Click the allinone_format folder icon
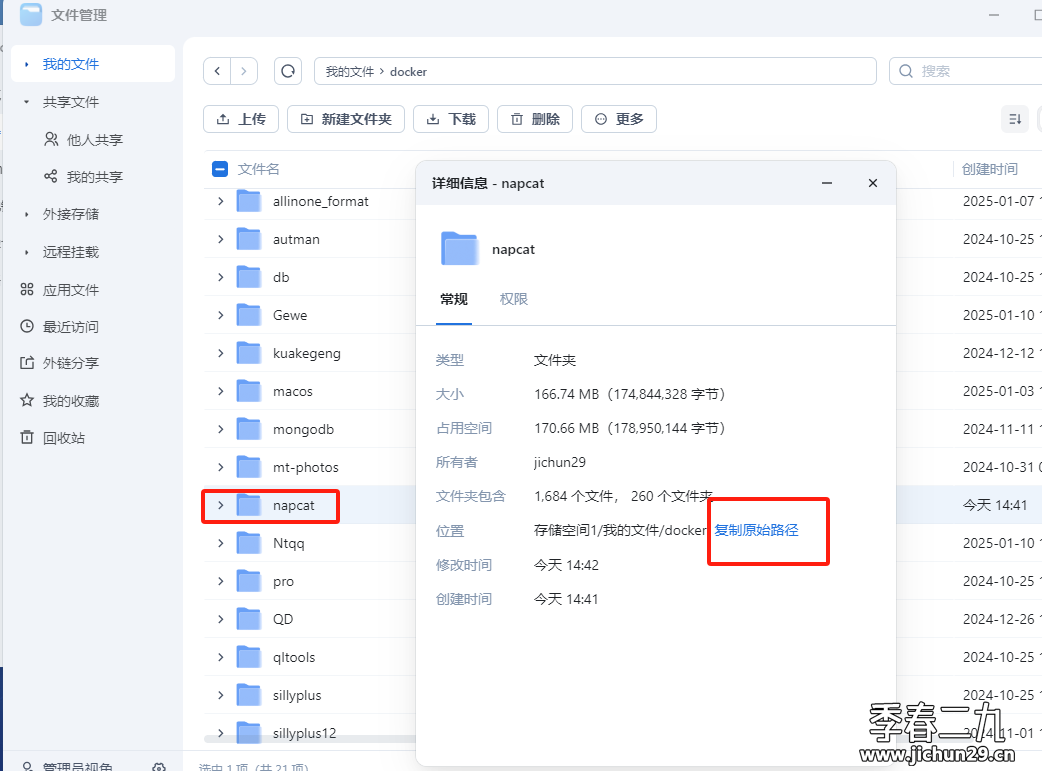Image resolution: width=1042 pixels, height=771 pixels. click(x=249, y=201)
